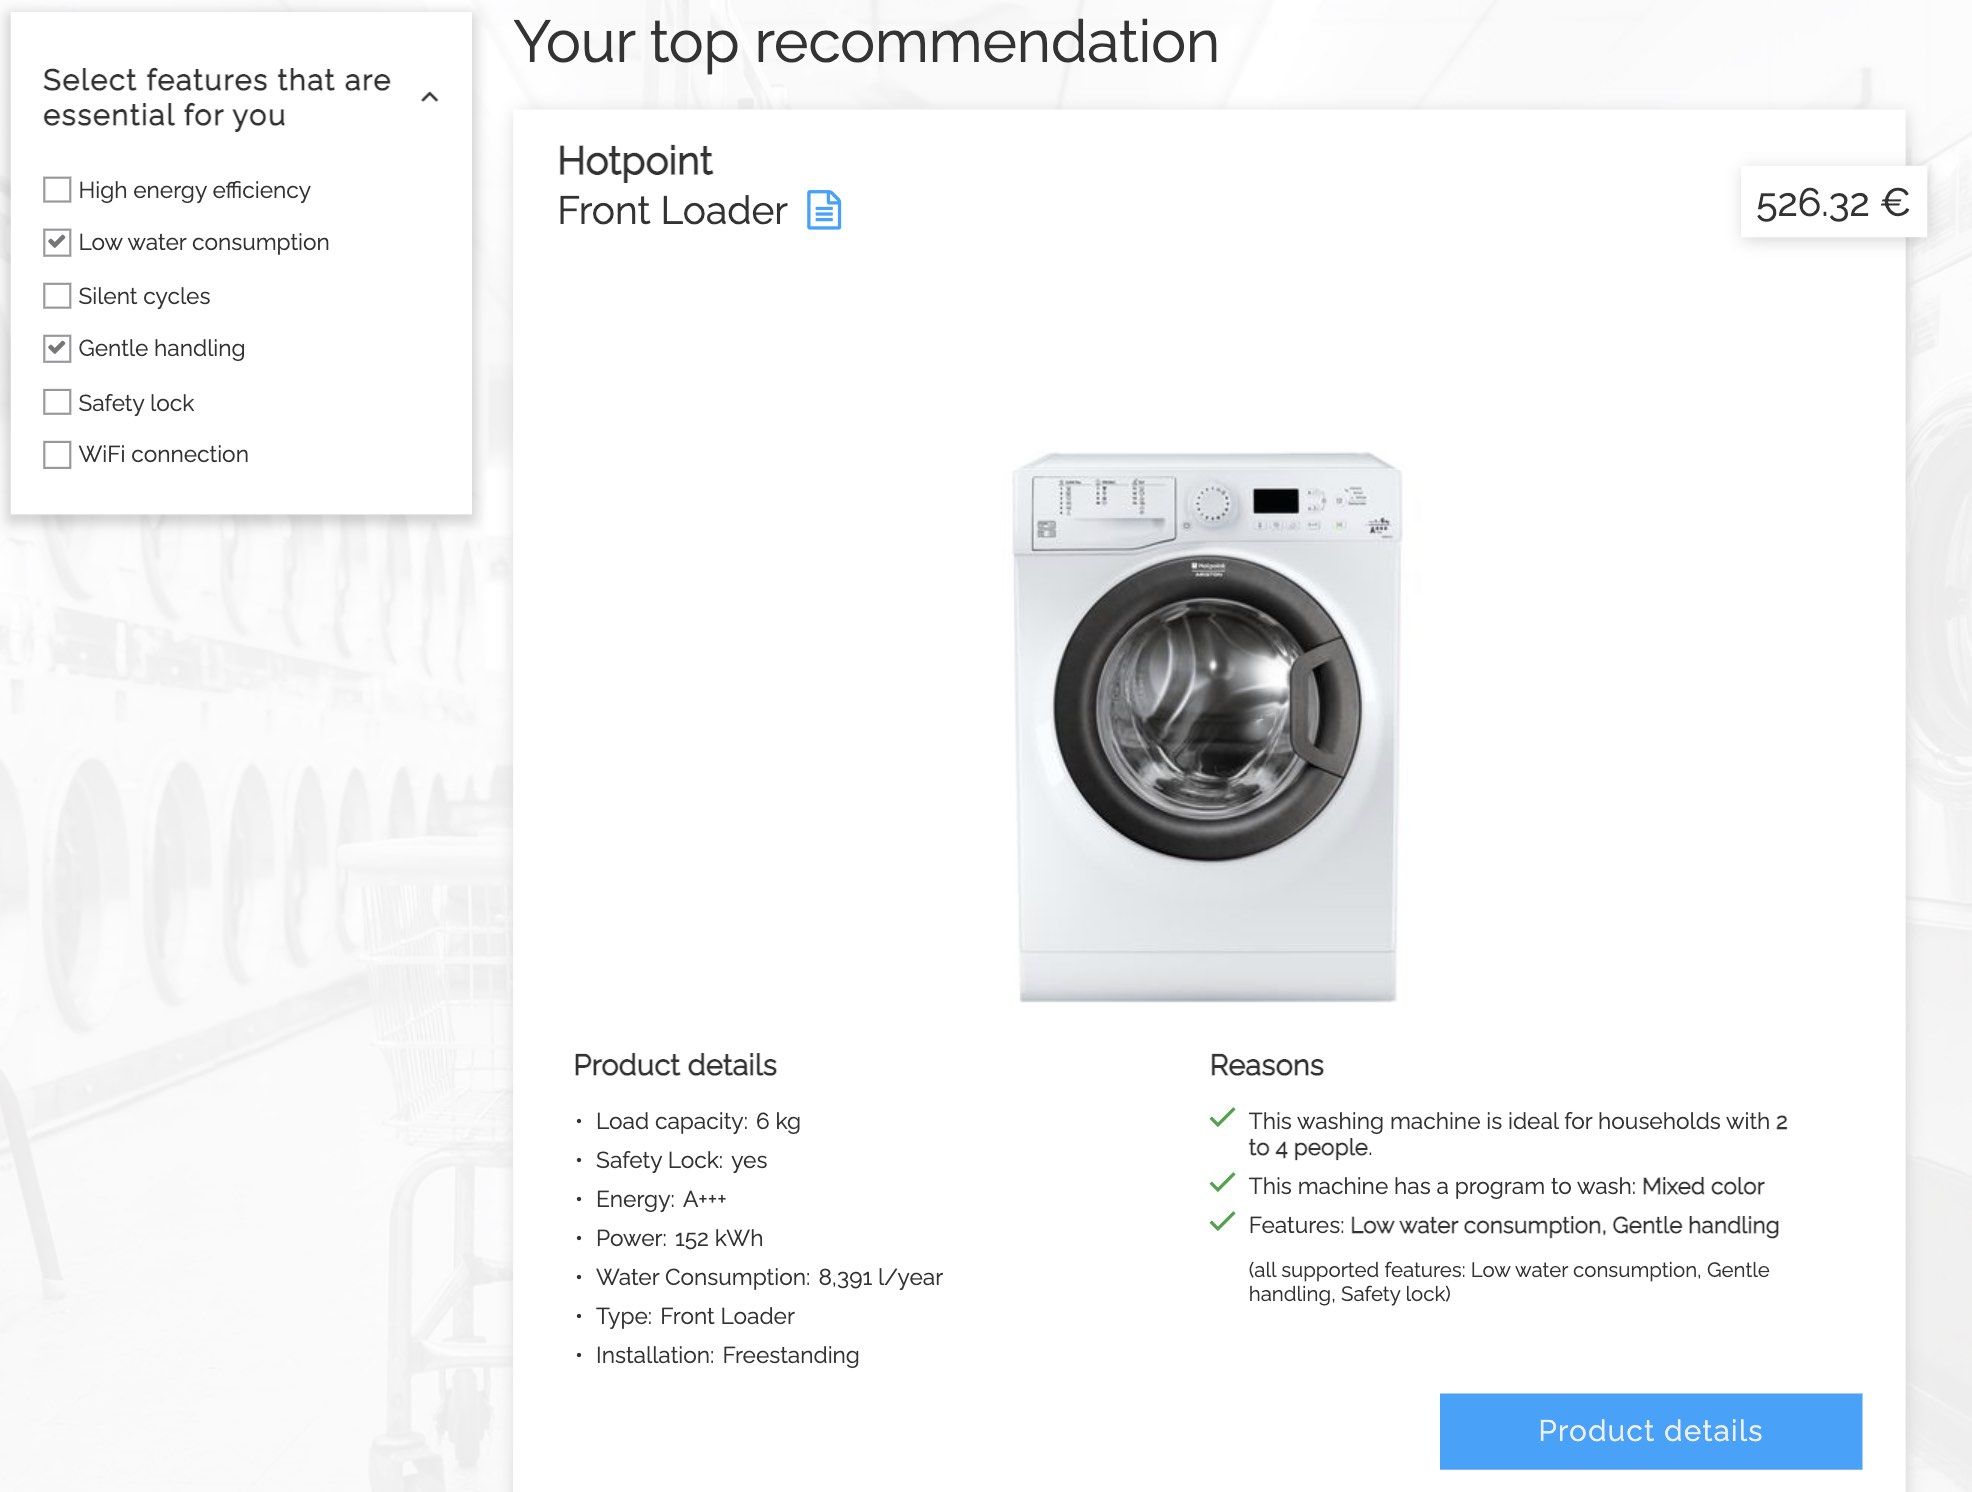
Task: Enable the WiFi connection checkbox
Action: (57, 455)
